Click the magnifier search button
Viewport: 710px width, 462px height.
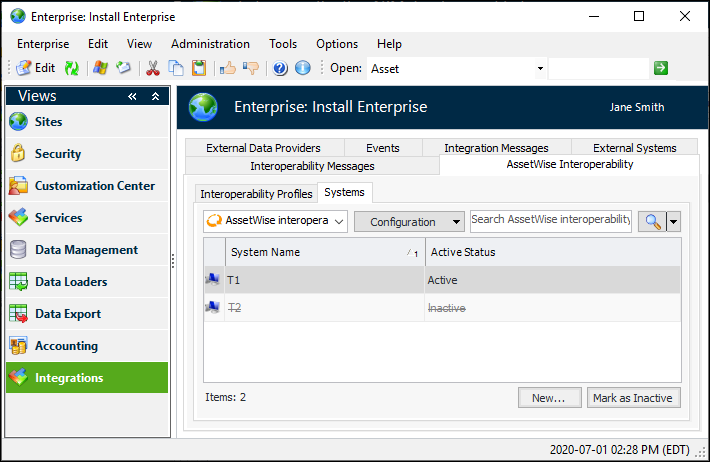pos(650,221)
